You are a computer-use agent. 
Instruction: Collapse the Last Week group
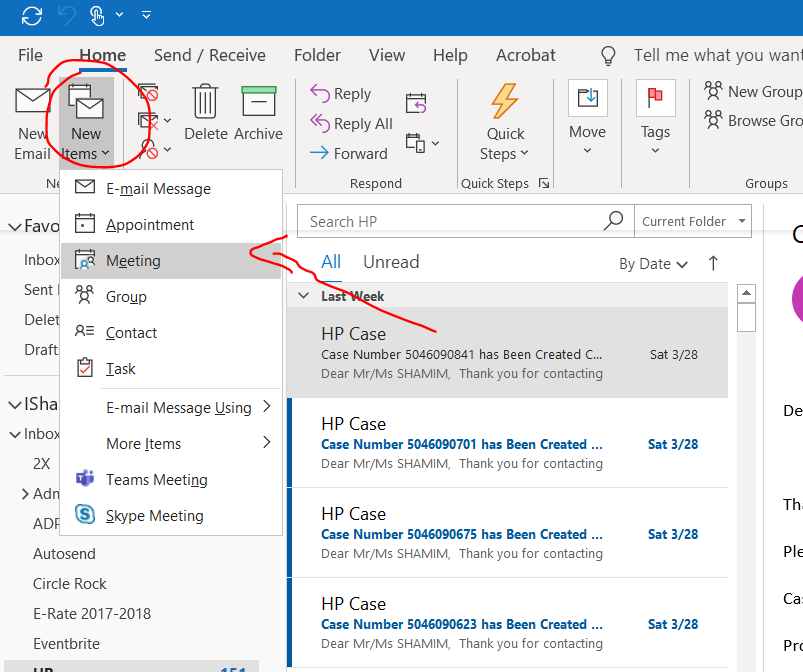click(304, 296)
